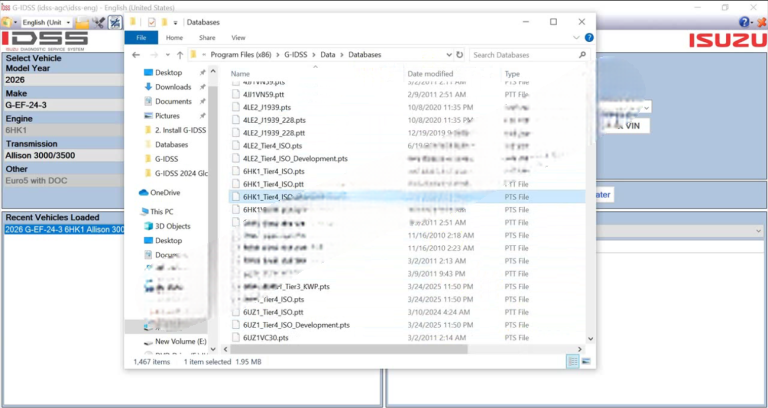Click the Explorer forward arrow
Viewport: 768px width, 408px height.
154,55
